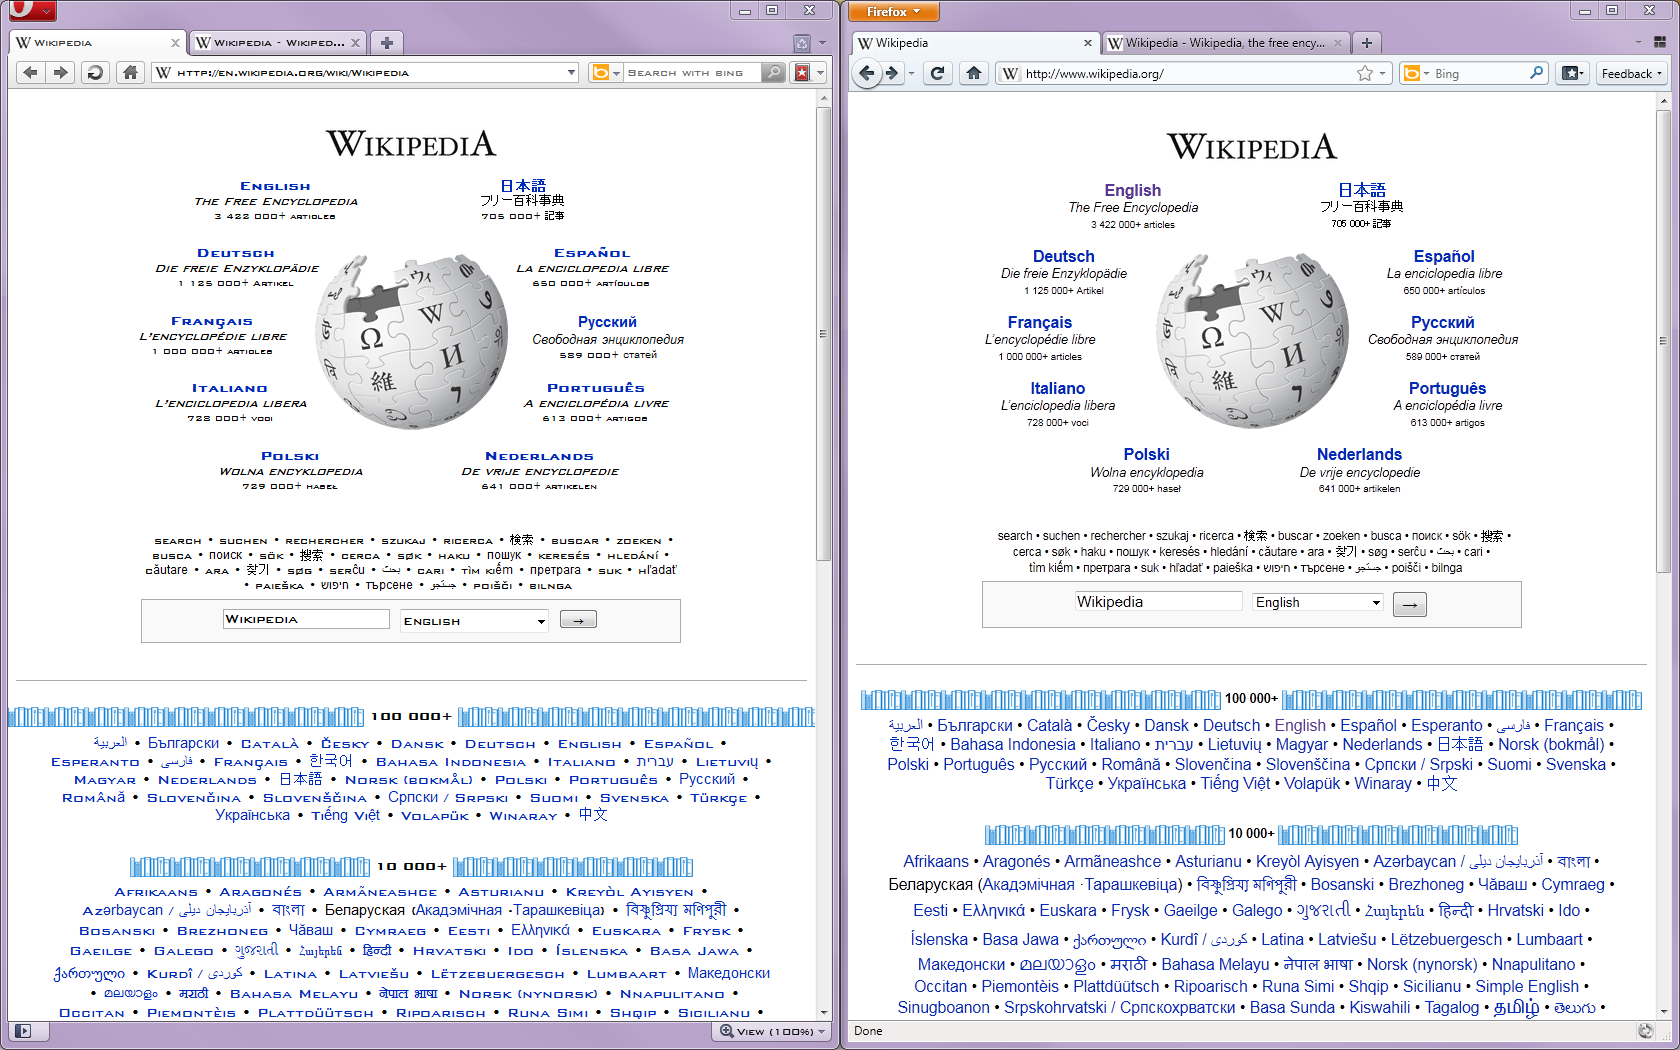The width and height of the screenshot is (1680, 1050).
Task: List all tabs in Firefox
Action: click(1637, 42)
